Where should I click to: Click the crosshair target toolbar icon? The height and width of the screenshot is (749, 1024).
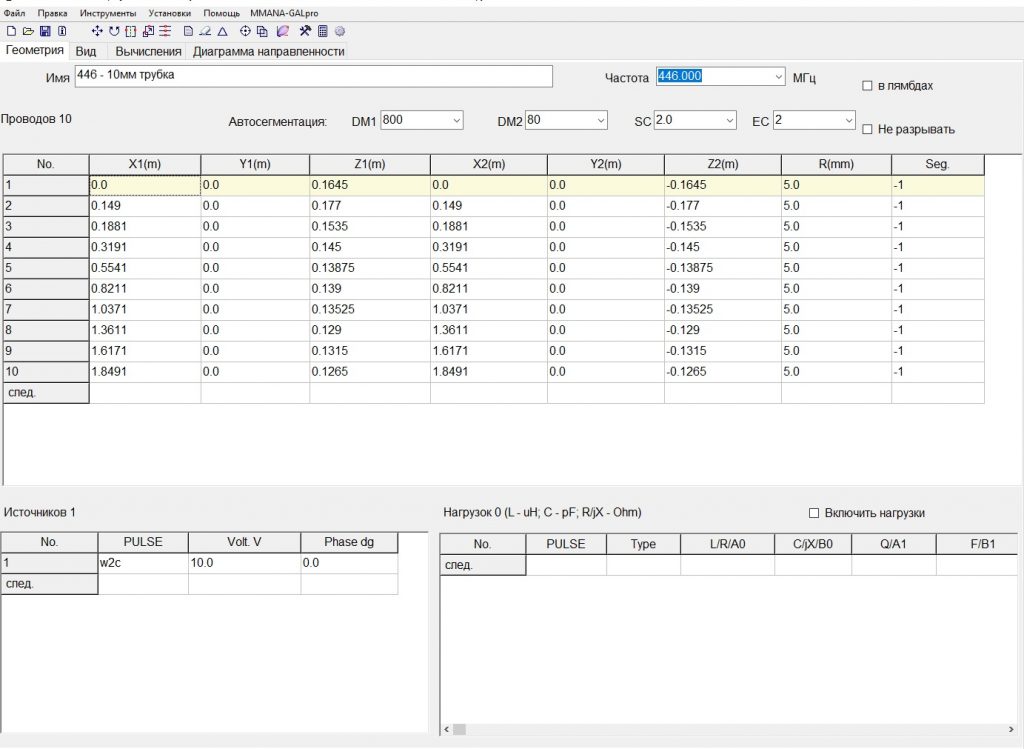click(246, 32)
